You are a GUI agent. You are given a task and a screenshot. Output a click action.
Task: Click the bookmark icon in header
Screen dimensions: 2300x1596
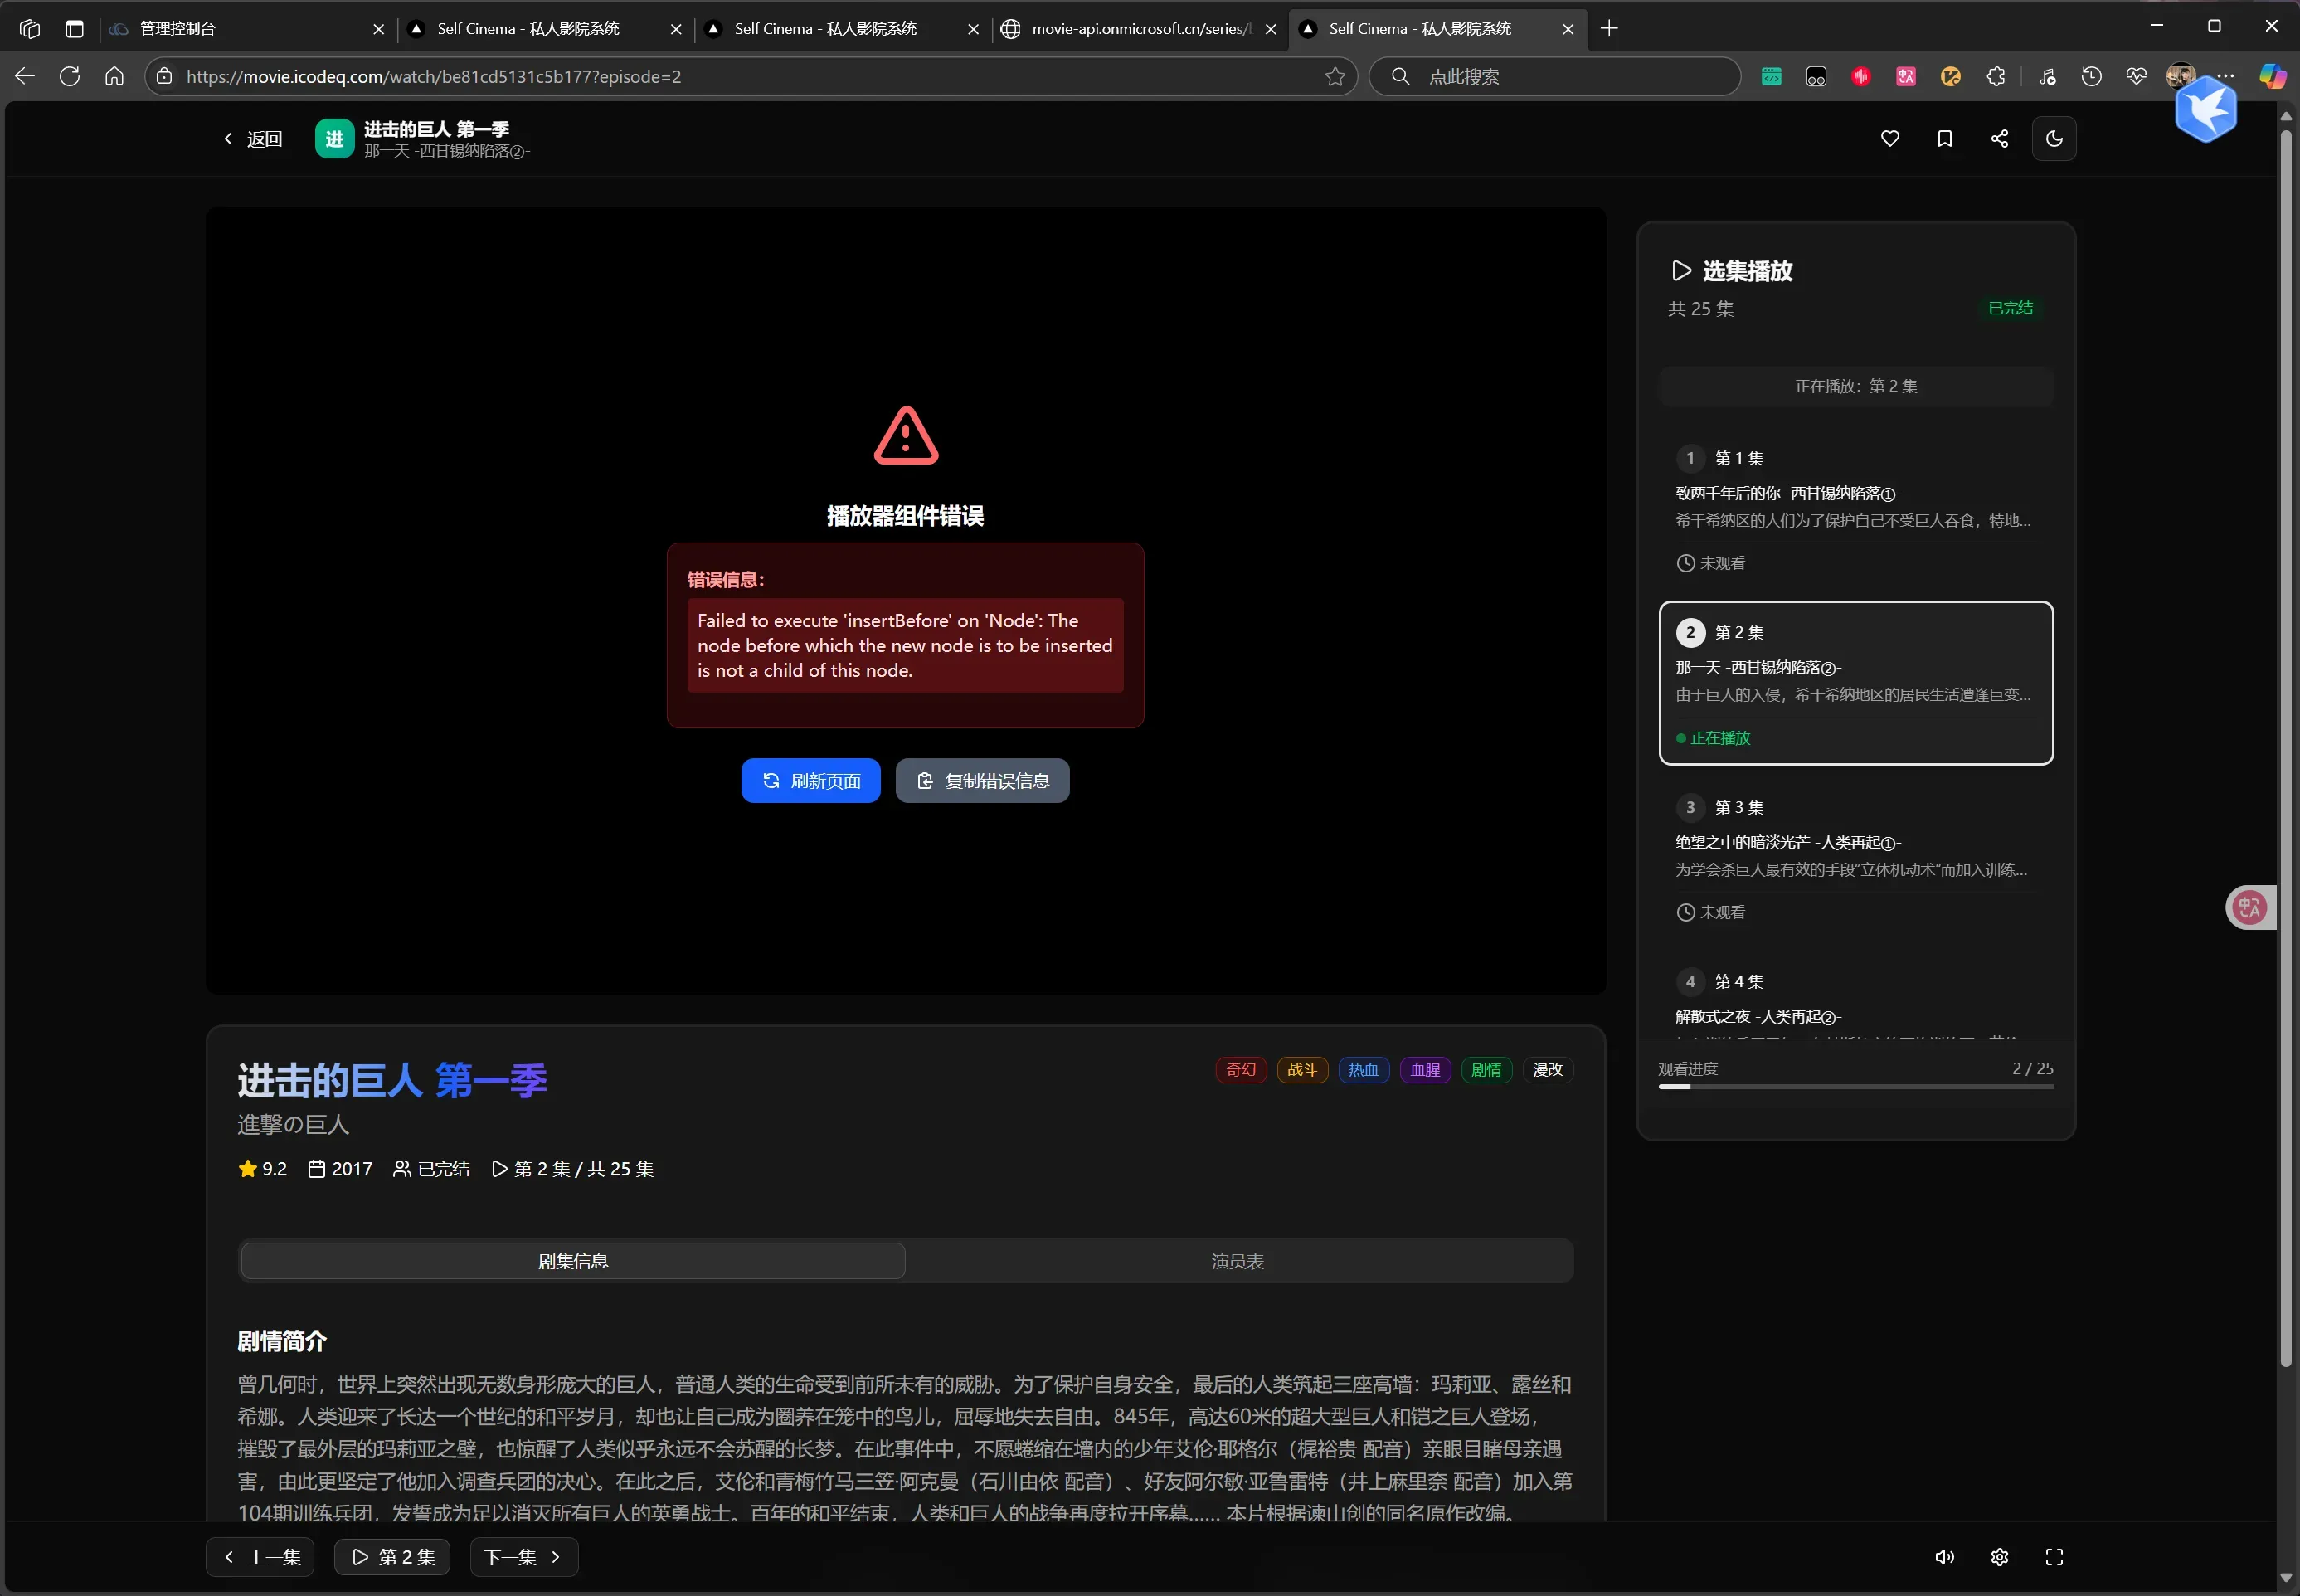[1944, 139]
